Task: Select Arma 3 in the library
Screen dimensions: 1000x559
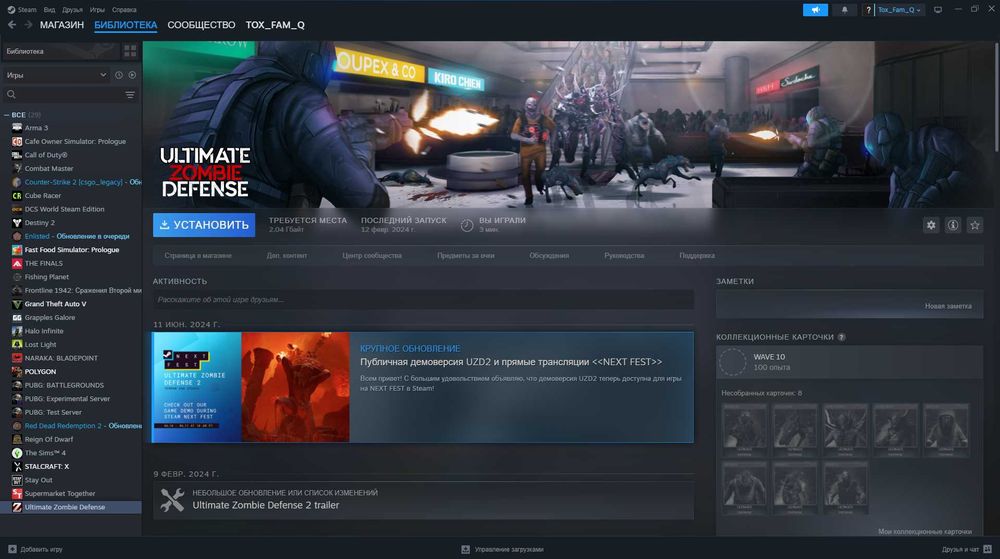Action: [36, 128]
